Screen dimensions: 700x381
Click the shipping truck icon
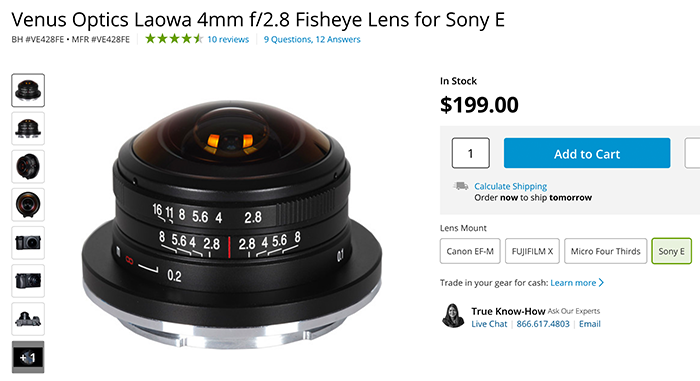461,186
